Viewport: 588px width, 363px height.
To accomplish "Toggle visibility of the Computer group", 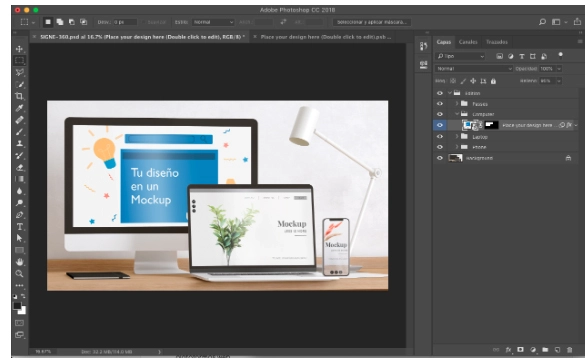I will point(440,114).
